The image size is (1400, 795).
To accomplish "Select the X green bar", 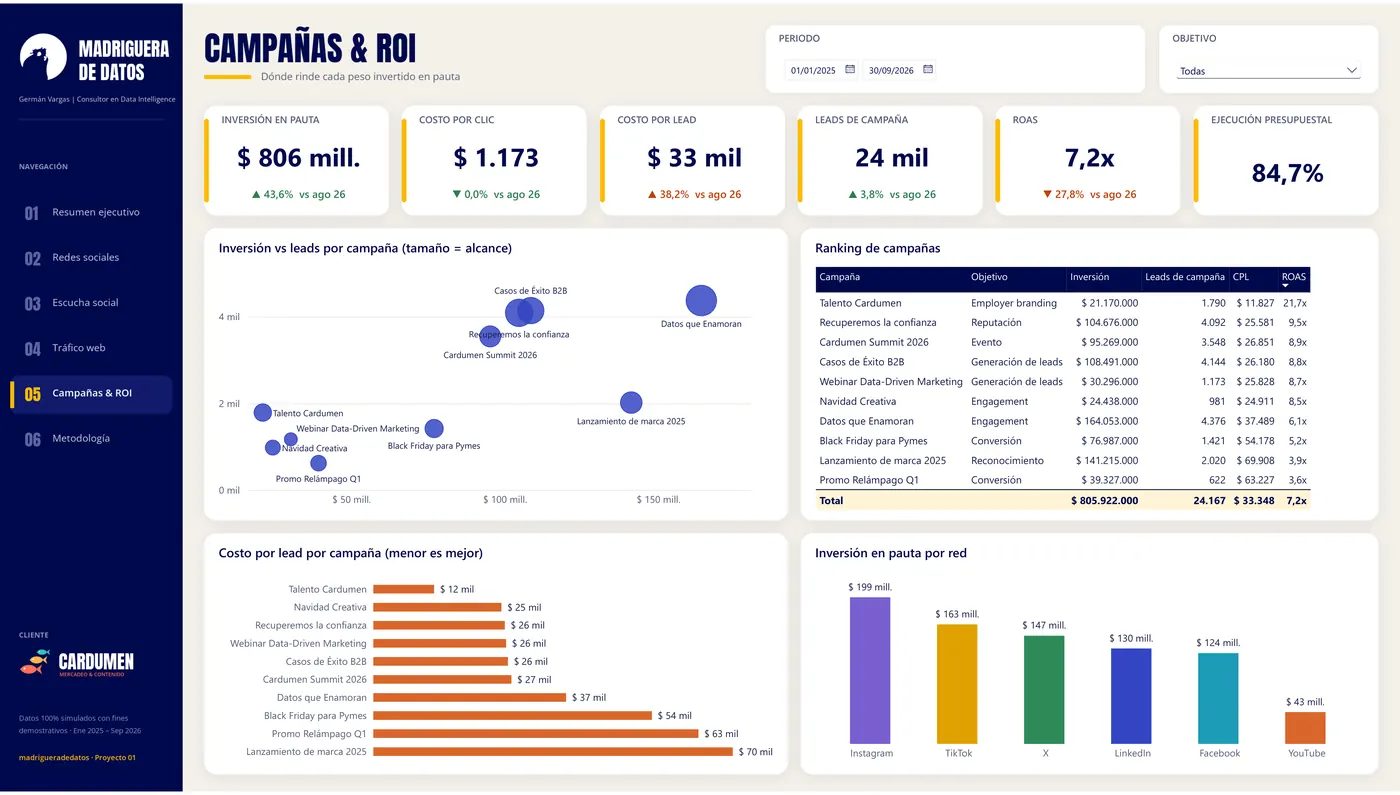I will [1044, 690].
